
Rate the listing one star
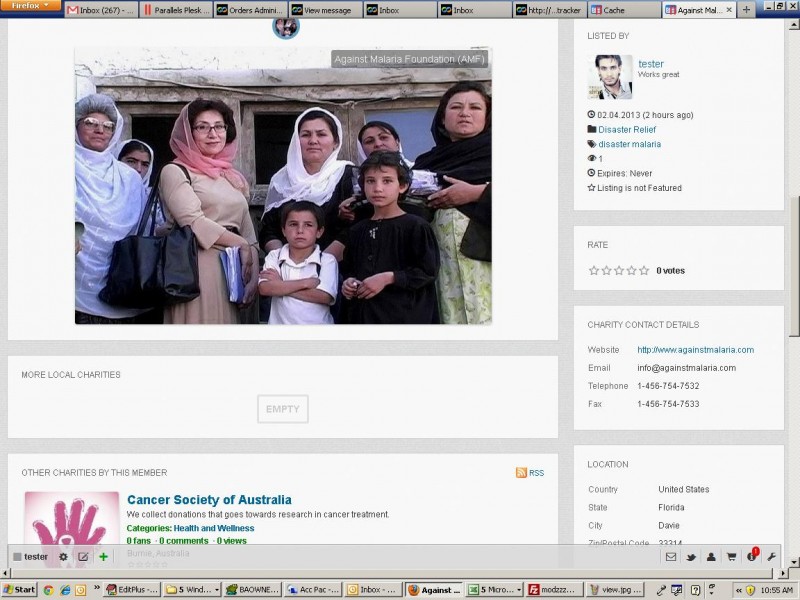point(594,270)
